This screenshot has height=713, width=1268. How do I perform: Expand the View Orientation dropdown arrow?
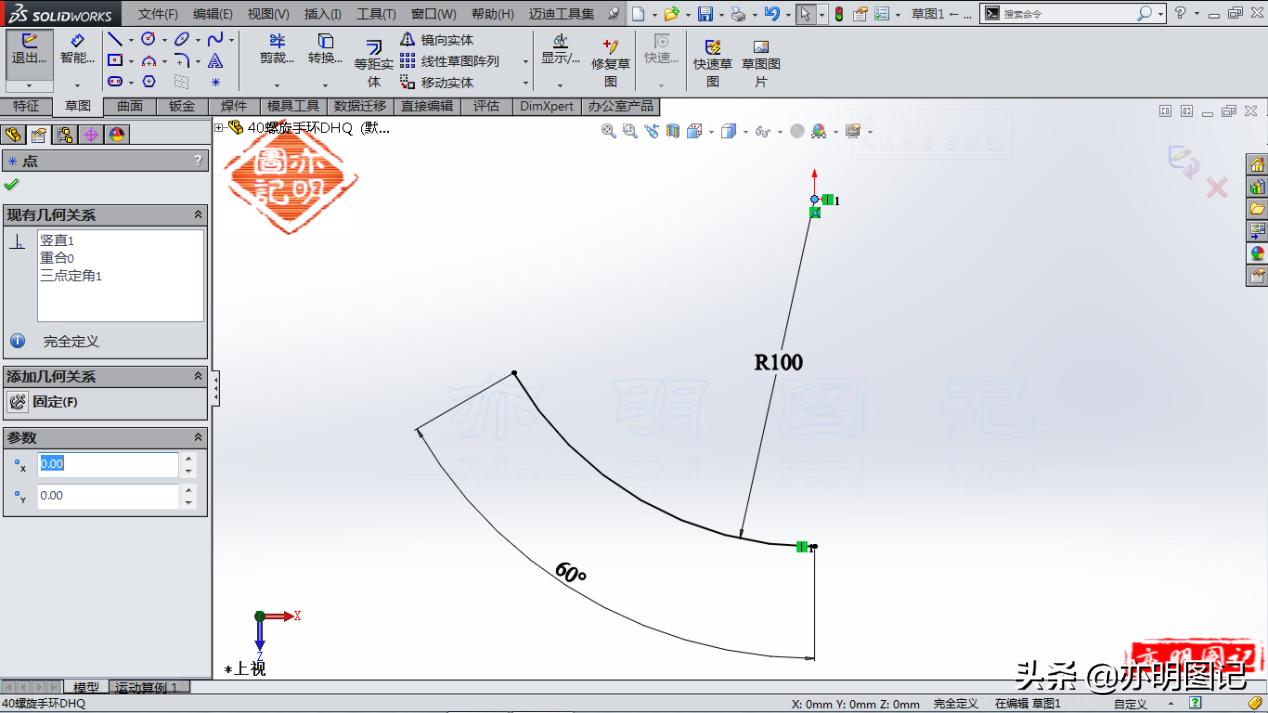pos(711,131)
